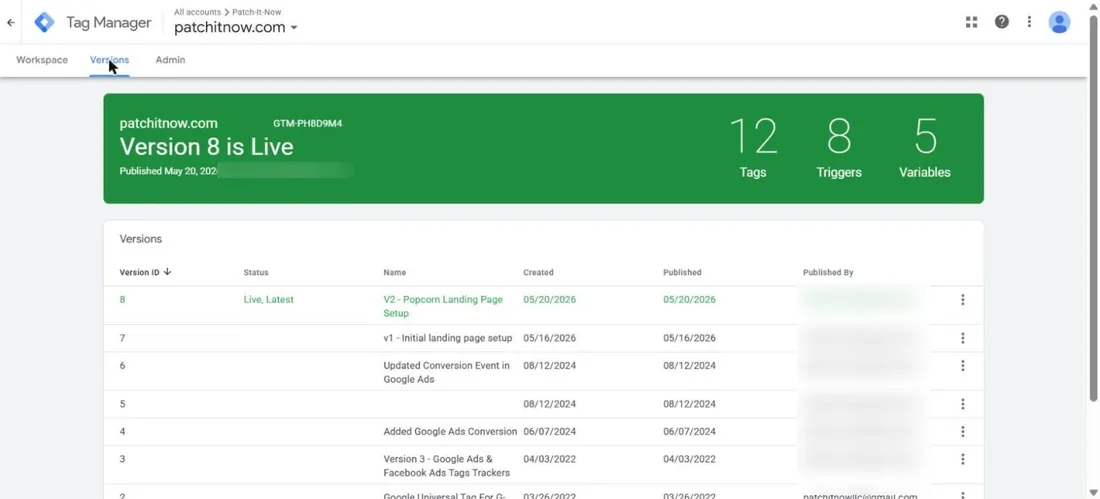
Task: Open v1 - Initial landing page setup version
Action: 448,338
